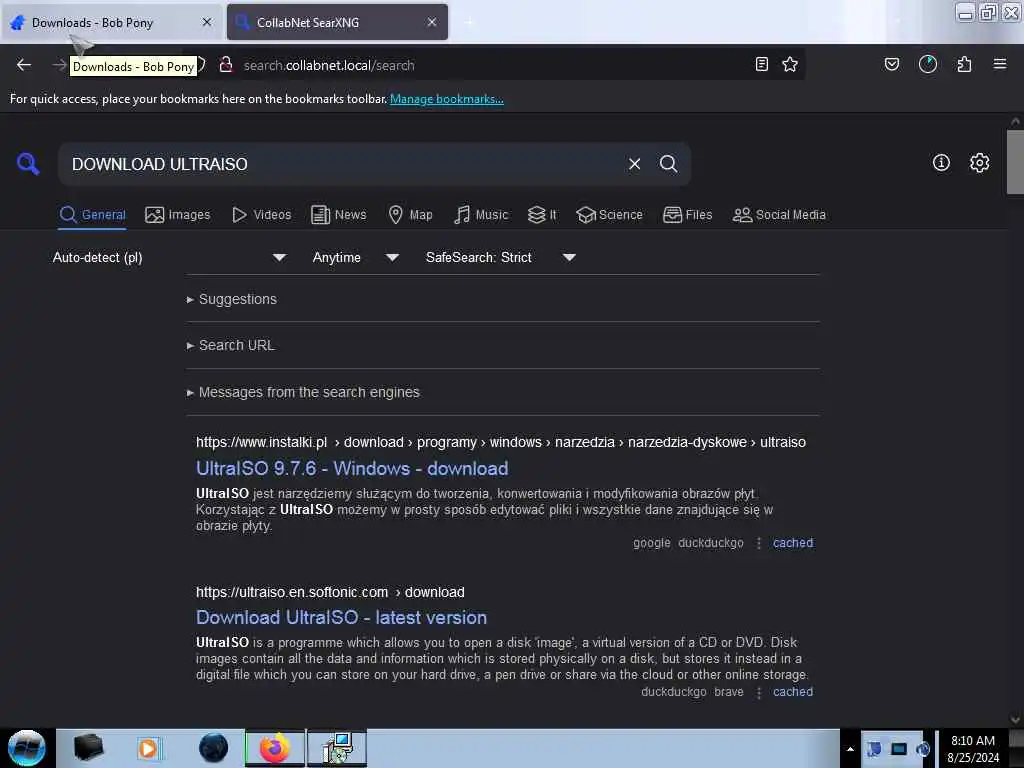Open more options dots on instalki.pl result
The height and width of the screenshot is (768, 1024).
759,543
